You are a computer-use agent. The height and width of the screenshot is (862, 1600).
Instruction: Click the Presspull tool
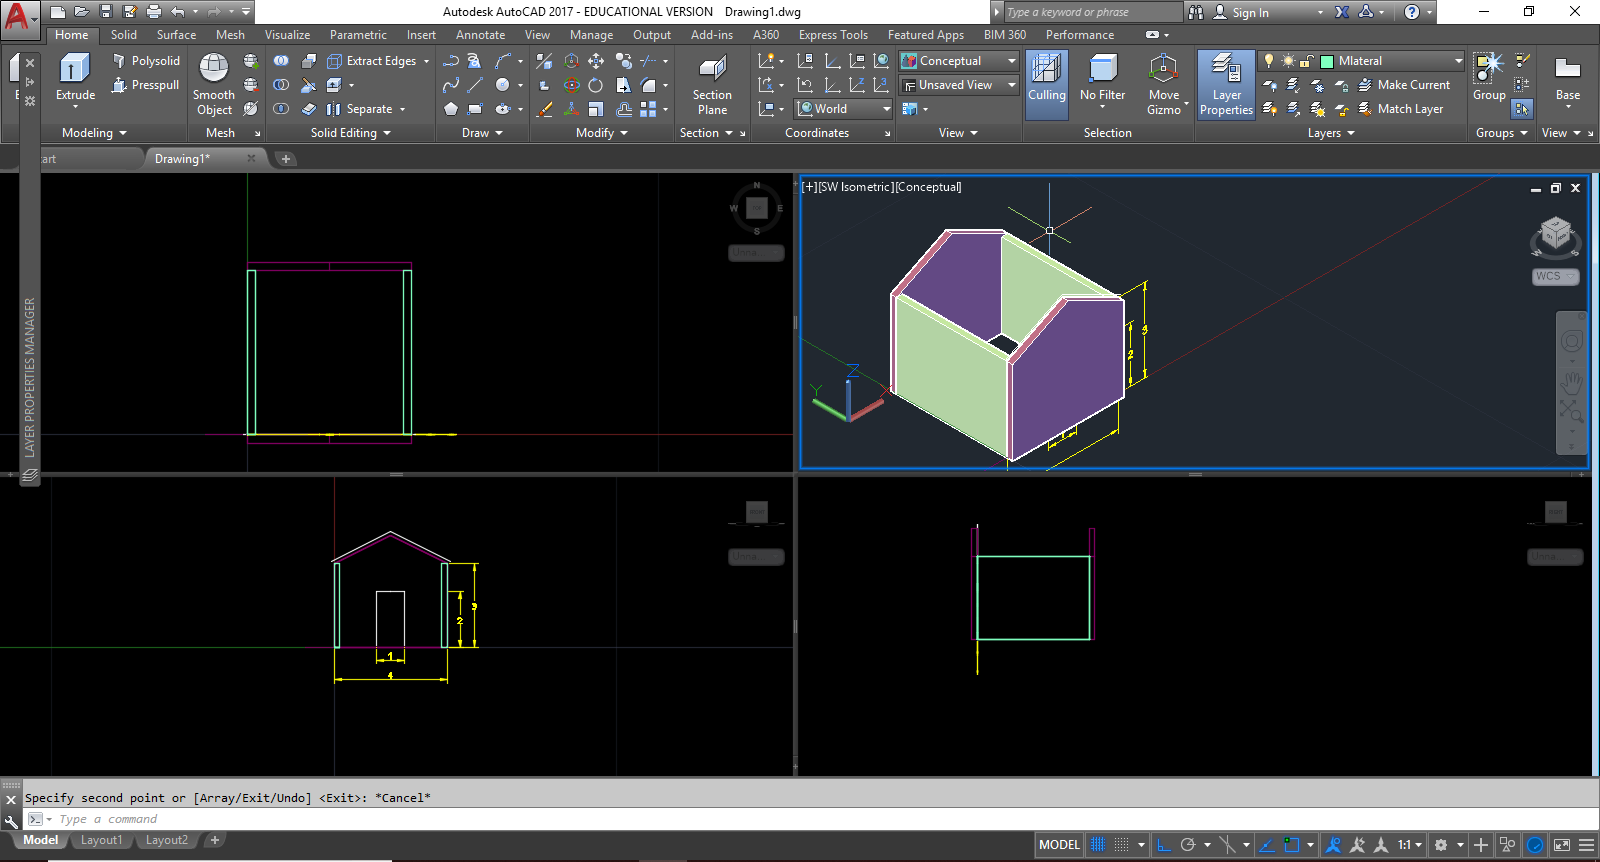[x=146, y=85]
